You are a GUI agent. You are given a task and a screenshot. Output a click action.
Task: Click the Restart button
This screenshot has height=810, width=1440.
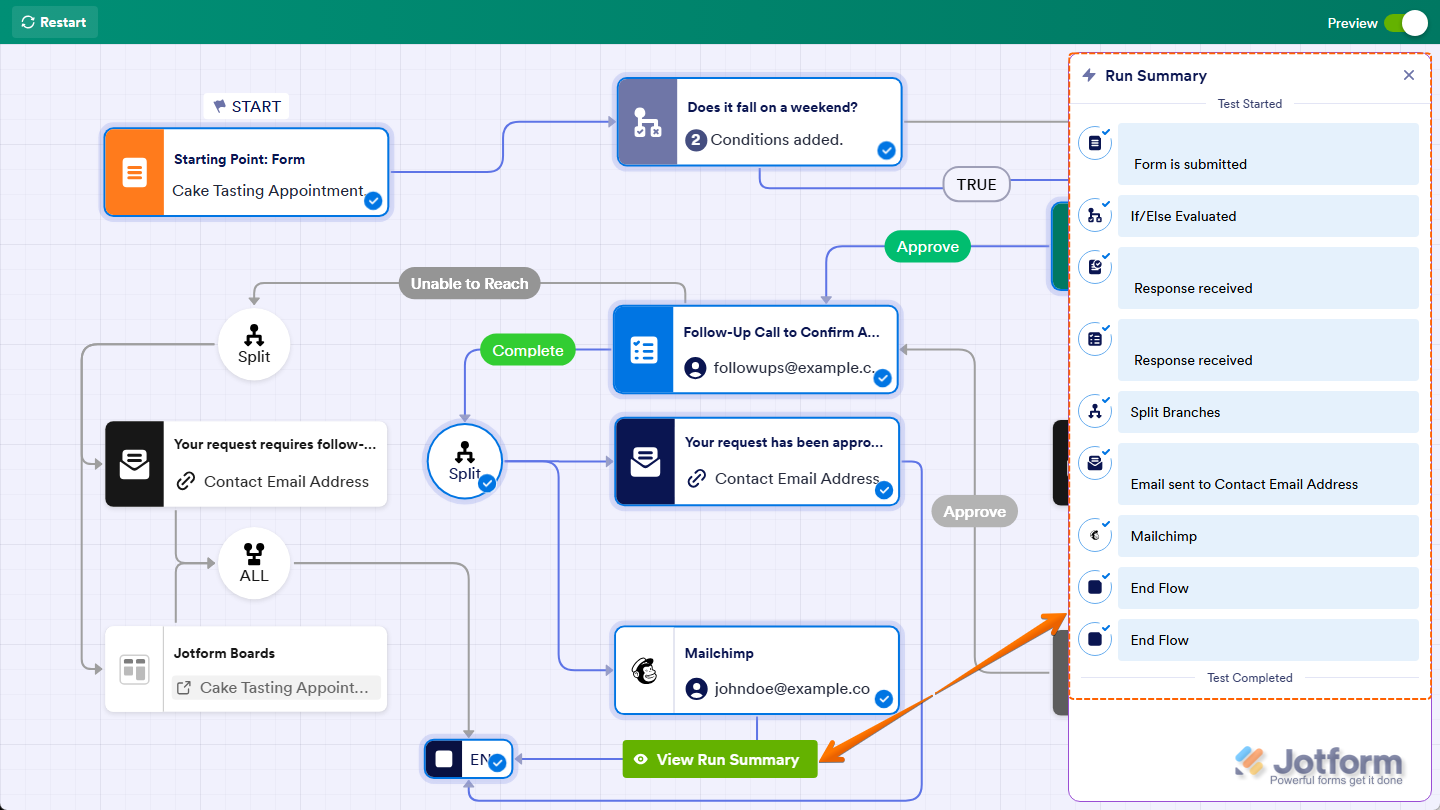click(x=54, y=21)
